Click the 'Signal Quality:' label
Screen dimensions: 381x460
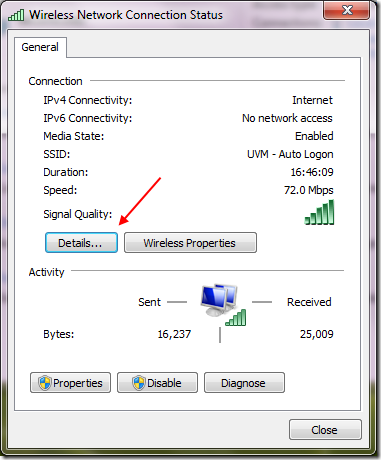click(78, 214)
